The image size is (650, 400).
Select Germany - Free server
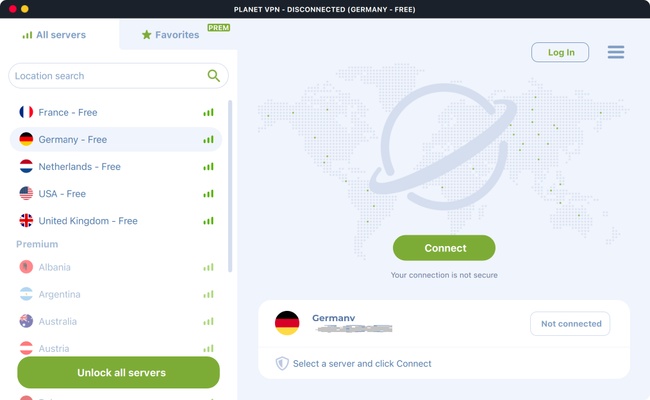click(116, 139)
